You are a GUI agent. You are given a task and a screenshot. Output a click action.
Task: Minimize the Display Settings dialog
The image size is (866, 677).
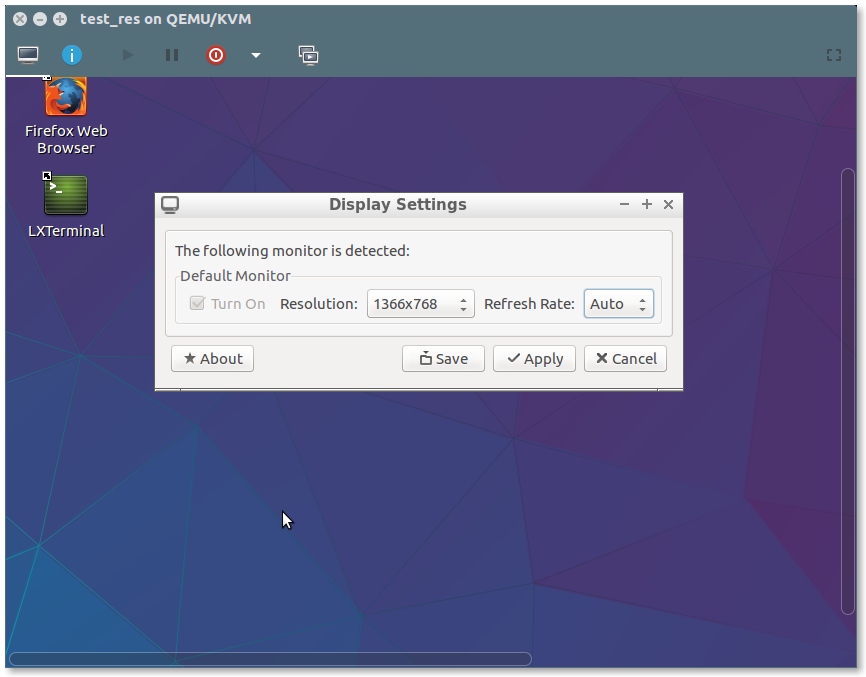point(625,204)
